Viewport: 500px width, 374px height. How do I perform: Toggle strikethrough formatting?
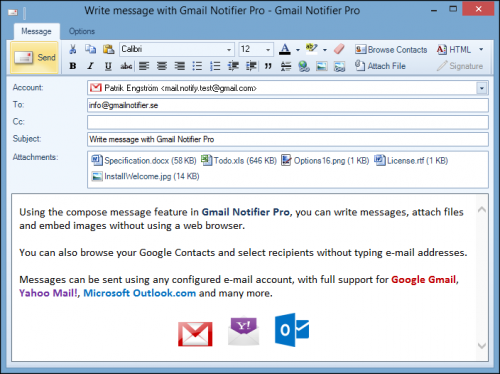(x=126, y=66)
